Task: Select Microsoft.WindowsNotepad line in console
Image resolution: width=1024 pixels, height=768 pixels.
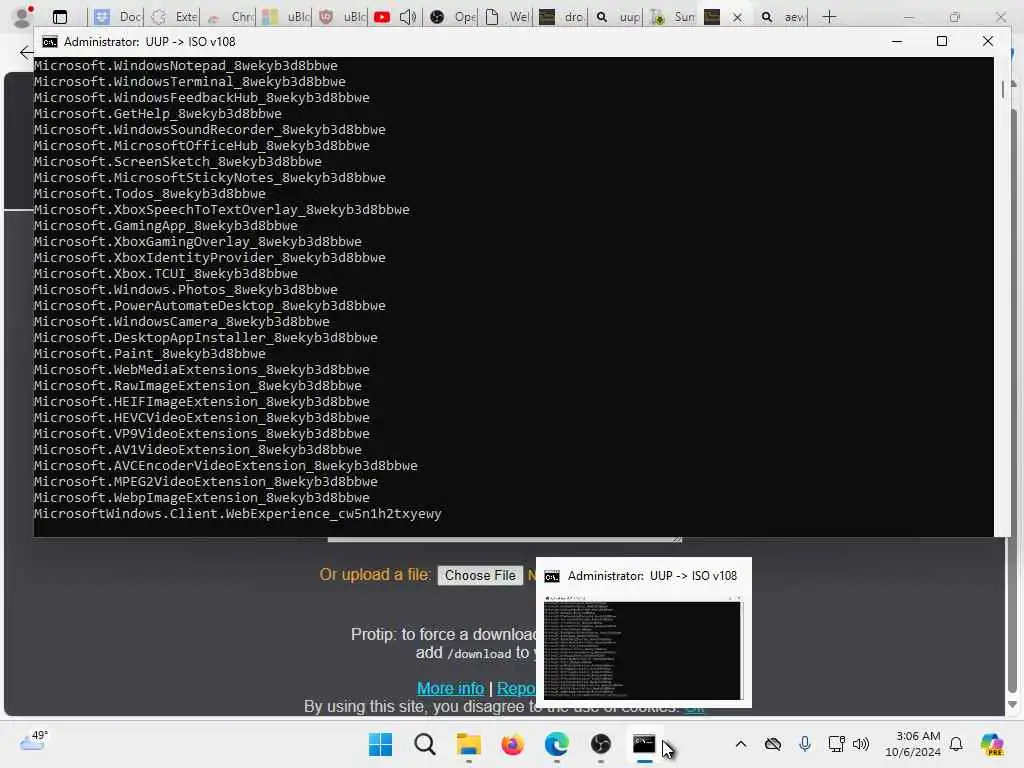Action: 185,65
